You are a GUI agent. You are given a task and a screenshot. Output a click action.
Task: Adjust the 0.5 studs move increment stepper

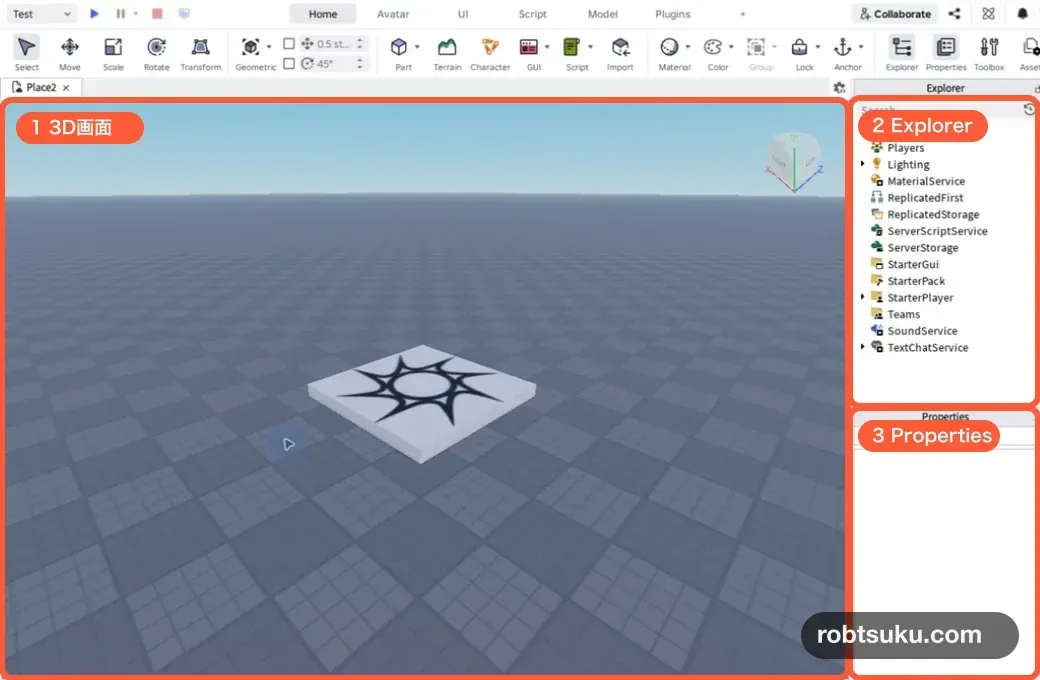(359, 43)
